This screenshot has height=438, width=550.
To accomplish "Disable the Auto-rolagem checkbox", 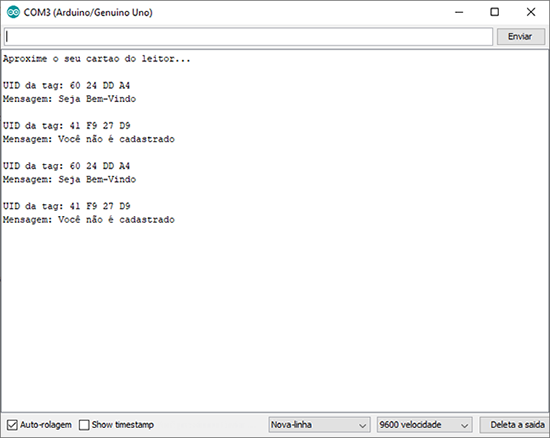I will (12, 425).
